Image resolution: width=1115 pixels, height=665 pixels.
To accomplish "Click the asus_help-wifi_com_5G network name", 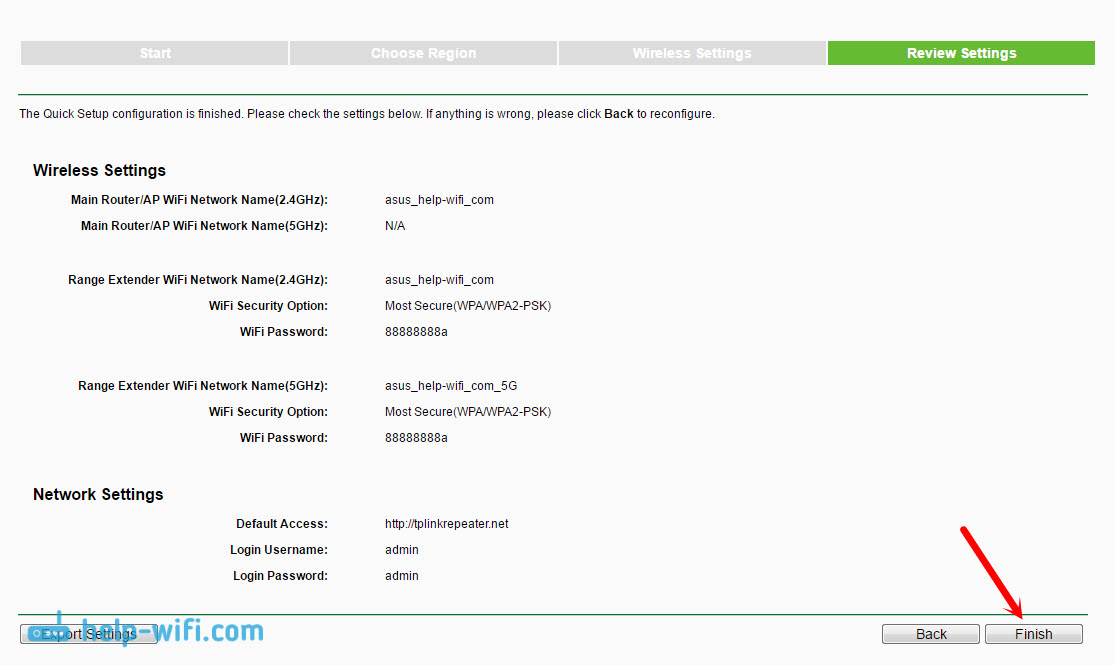I will tap(451, 386).
